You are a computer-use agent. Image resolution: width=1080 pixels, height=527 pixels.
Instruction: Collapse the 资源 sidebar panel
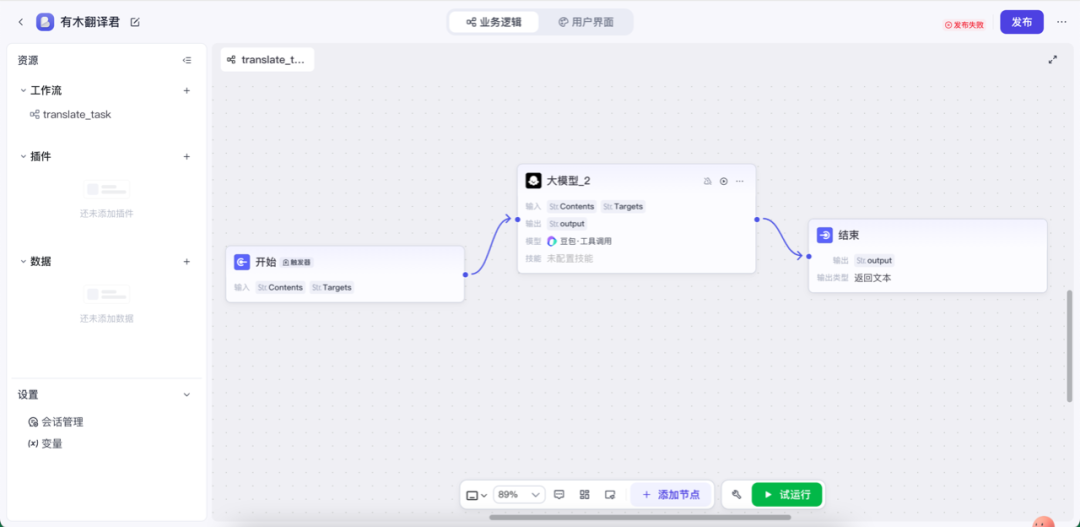tap(187, 61)
